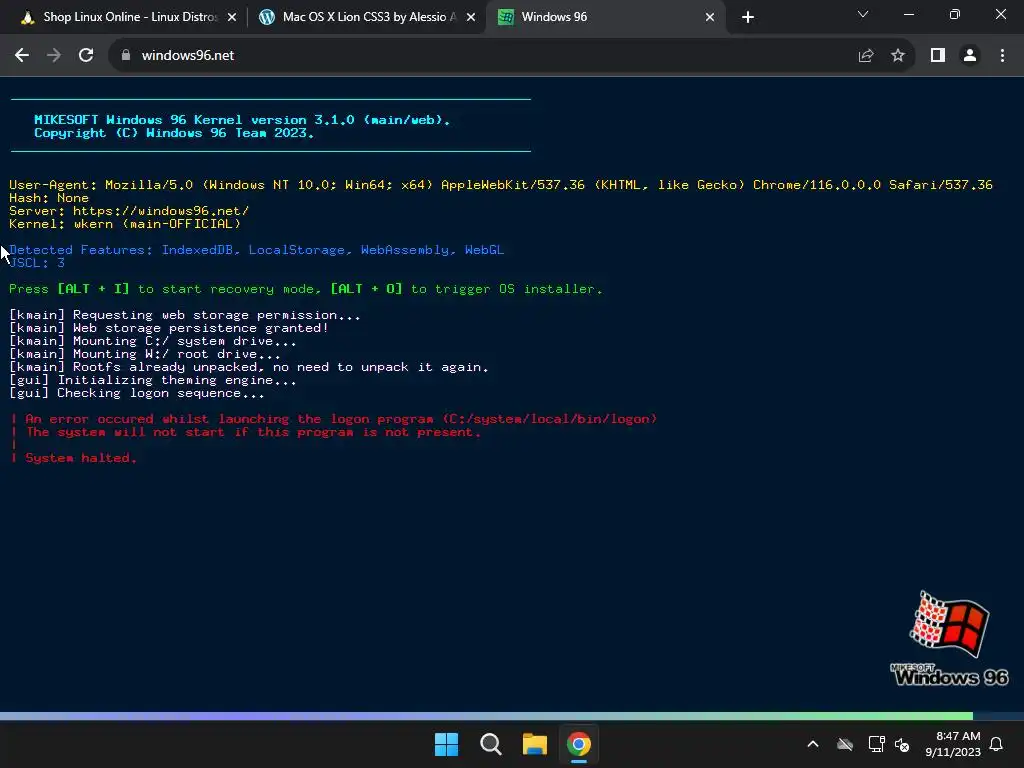Open the Chrome profile menu

point(970,56)
